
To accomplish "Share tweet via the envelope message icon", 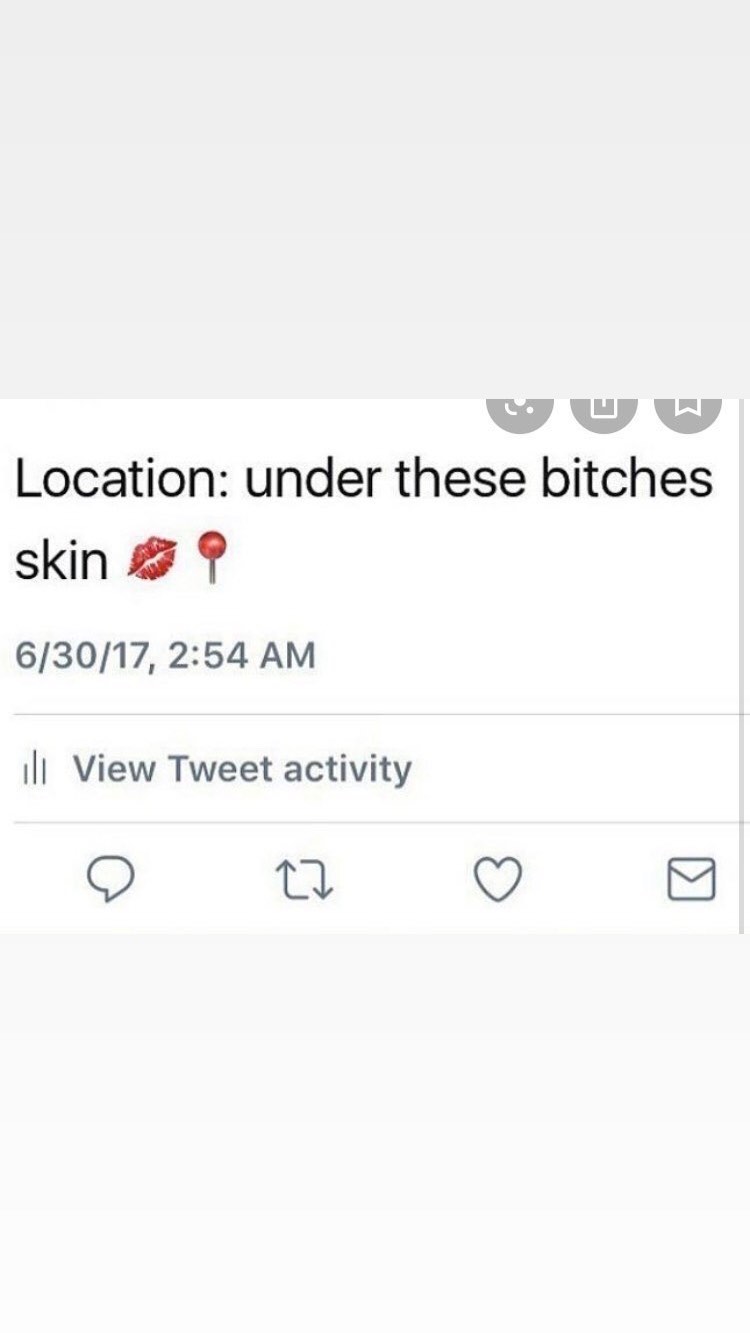I will pos(691,880).
